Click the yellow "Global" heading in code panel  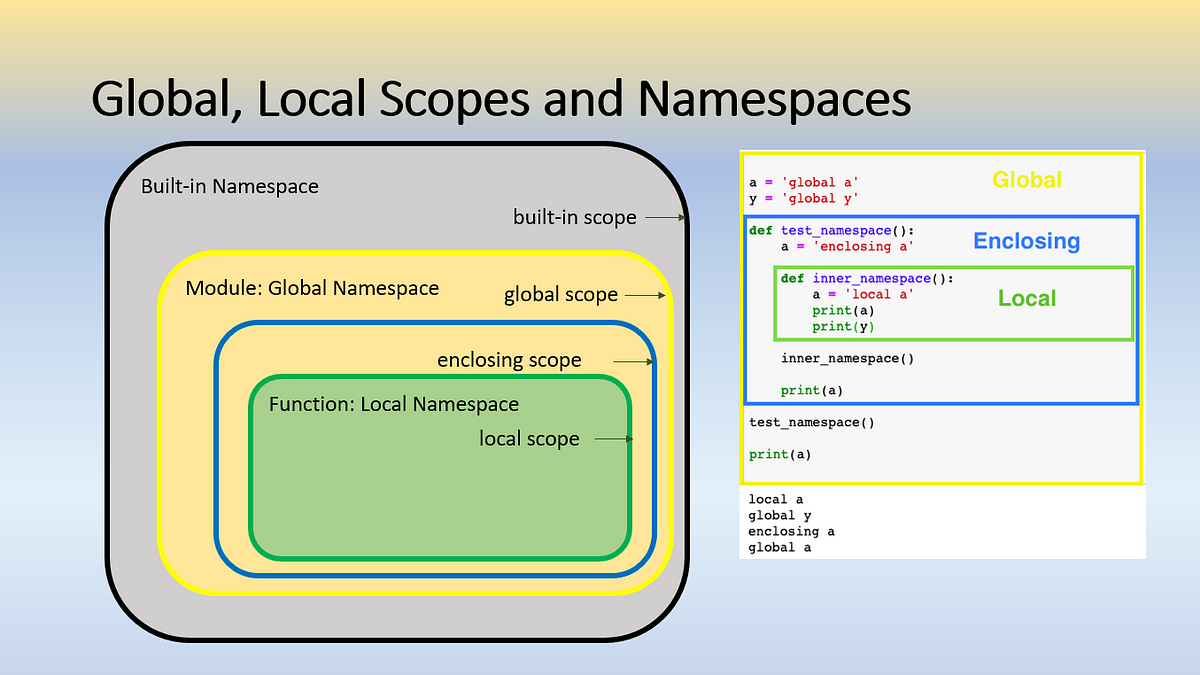(x=1027, y=180)
